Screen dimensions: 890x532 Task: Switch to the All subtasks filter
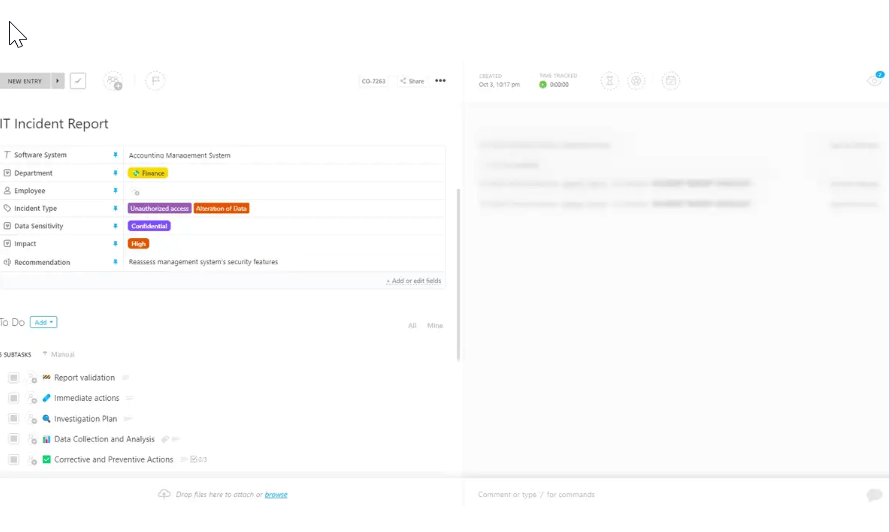pos(412,325)
